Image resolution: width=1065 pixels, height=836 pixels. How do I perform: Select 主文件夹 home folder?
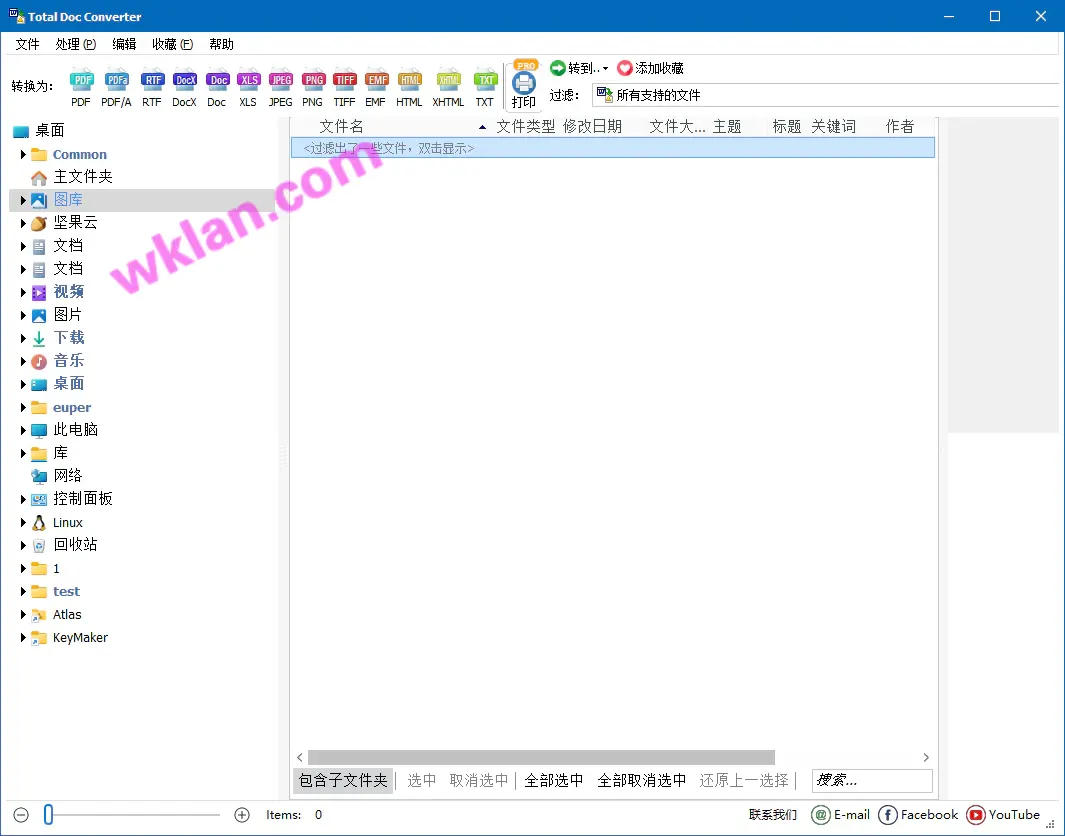click(83, 177)
